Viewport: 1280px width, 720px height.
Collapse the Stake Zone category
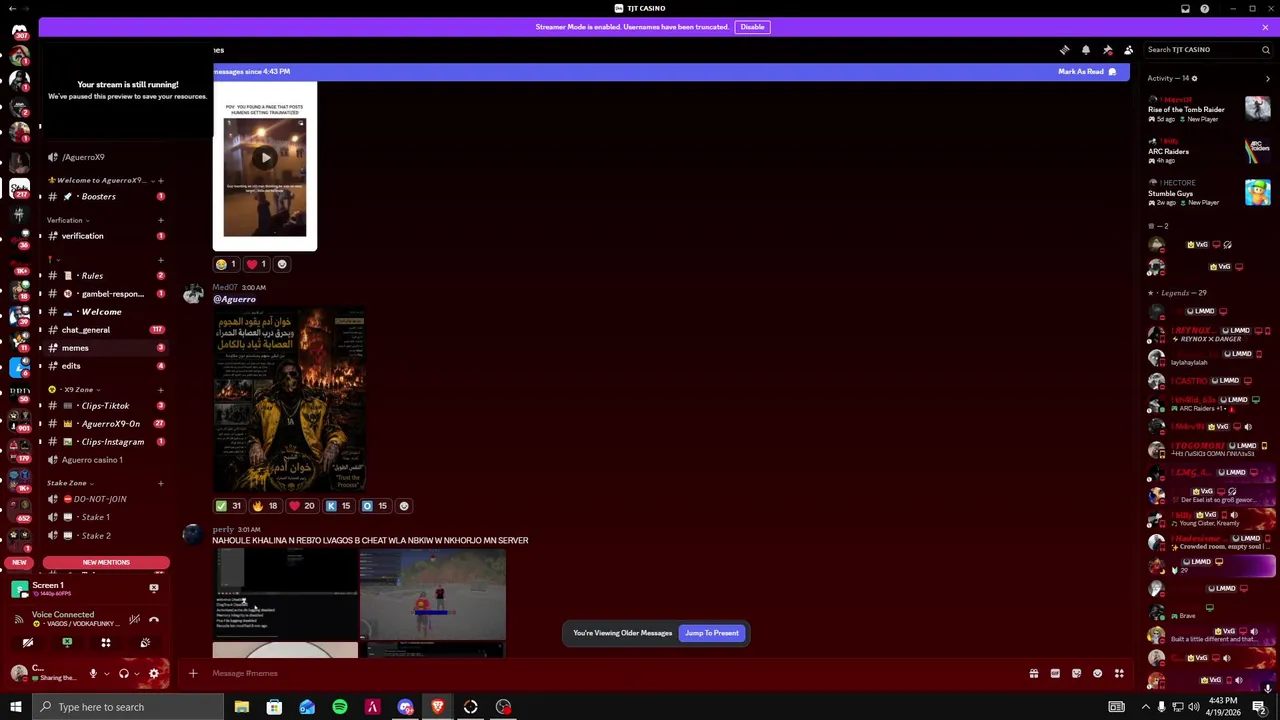(x=70, y=483)
